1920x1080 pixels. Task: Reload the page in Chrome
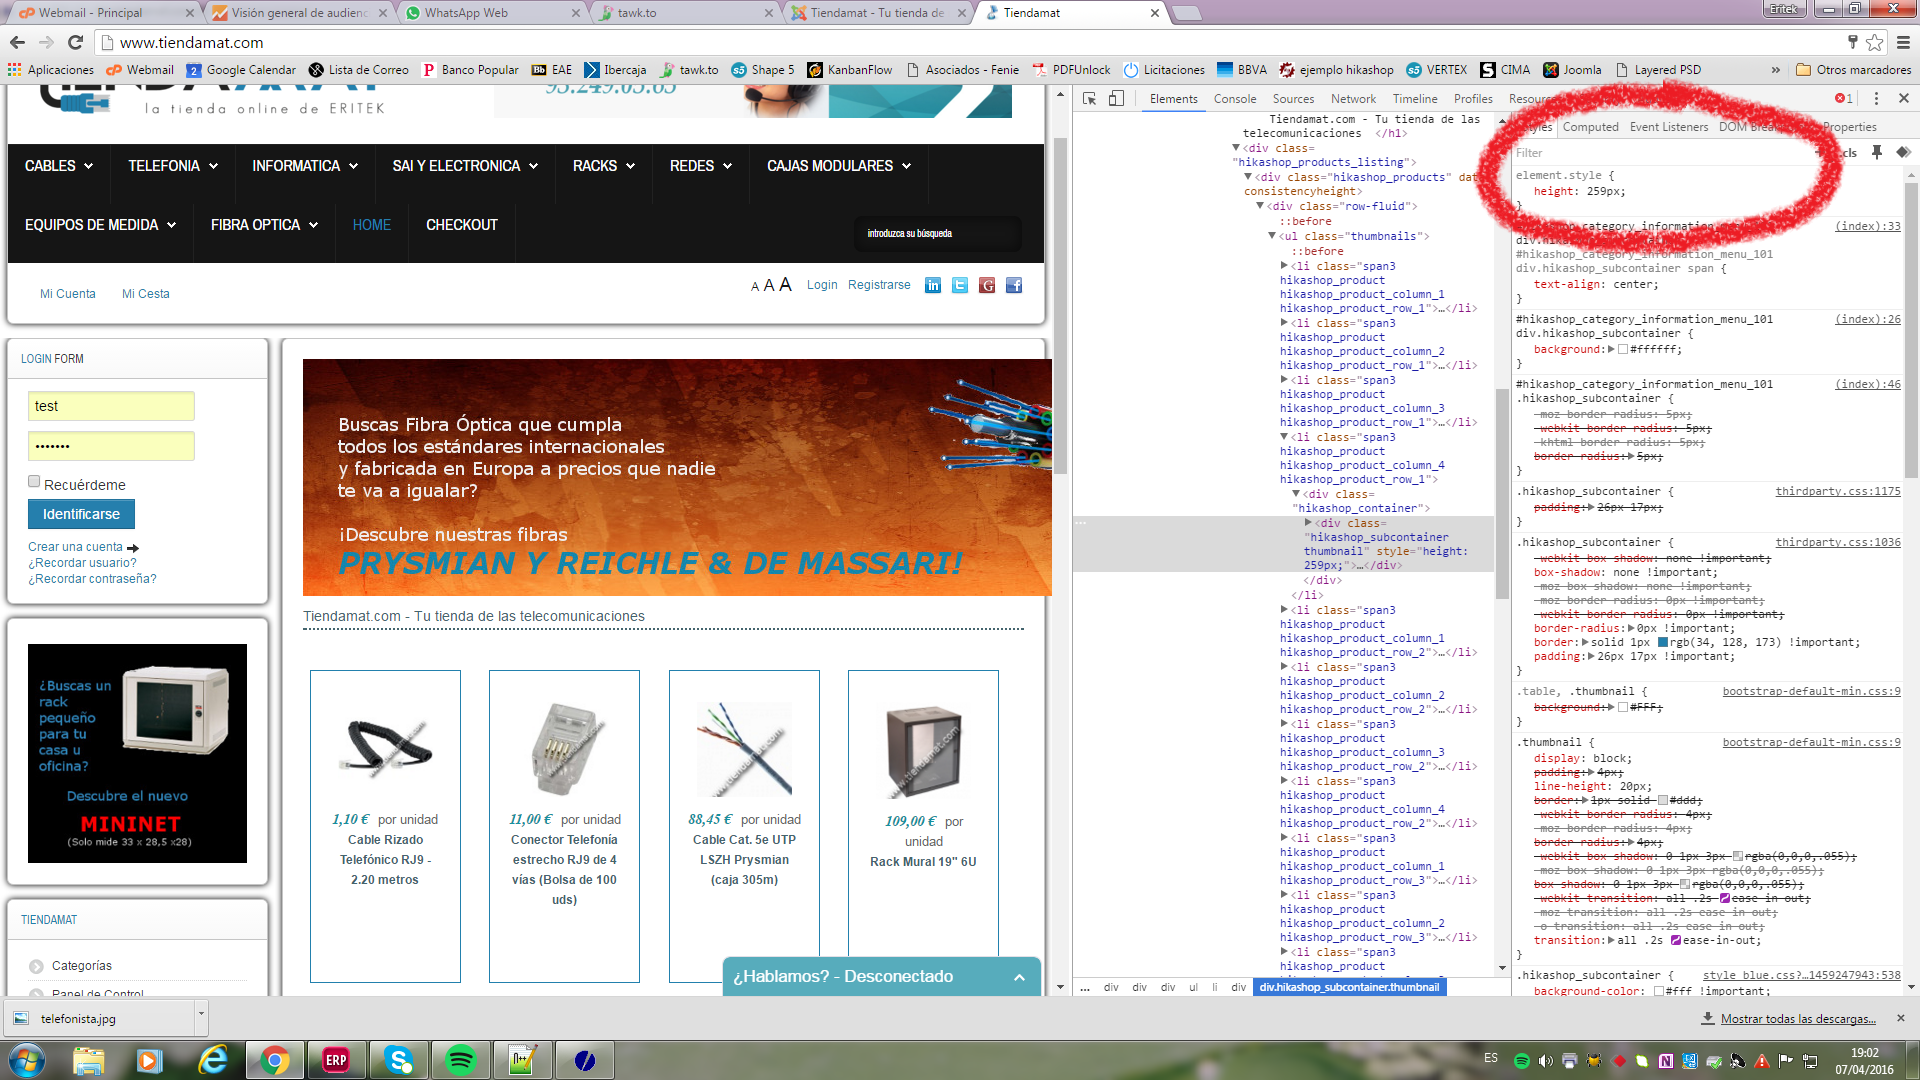[x=75, y=42]
